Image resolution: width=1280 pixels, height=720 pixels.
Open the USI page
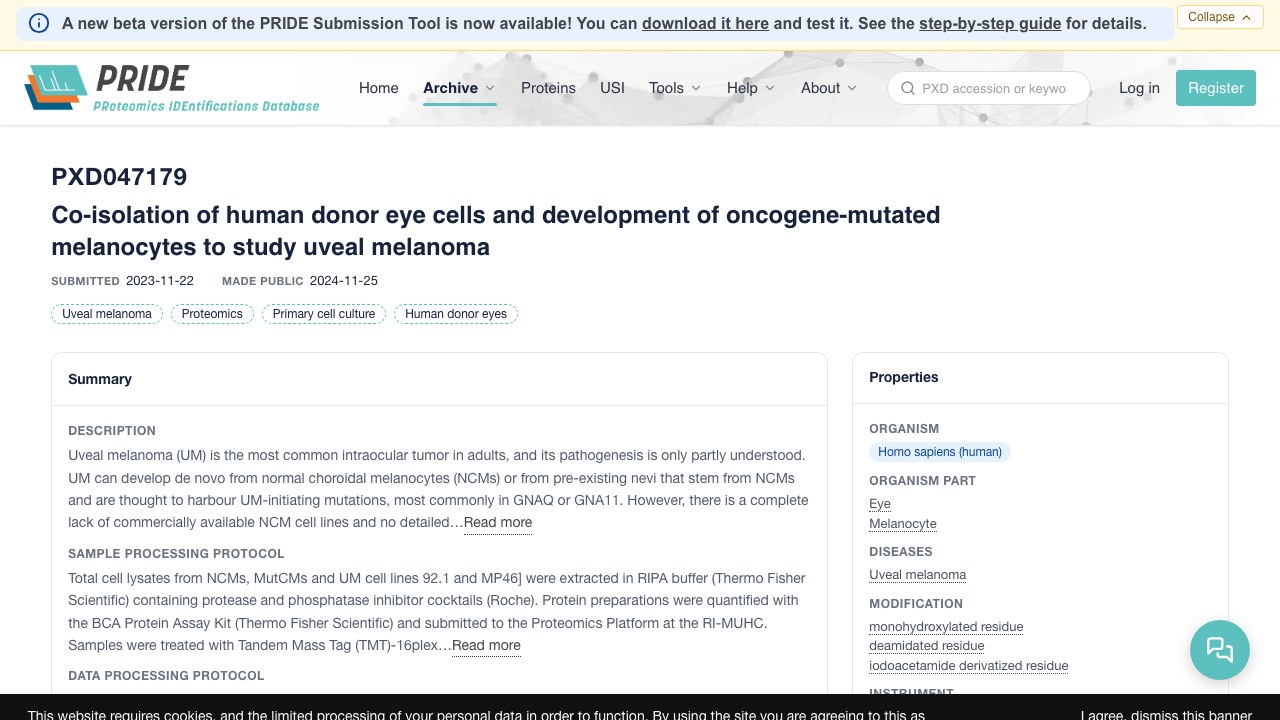click(x=612, y=88)
